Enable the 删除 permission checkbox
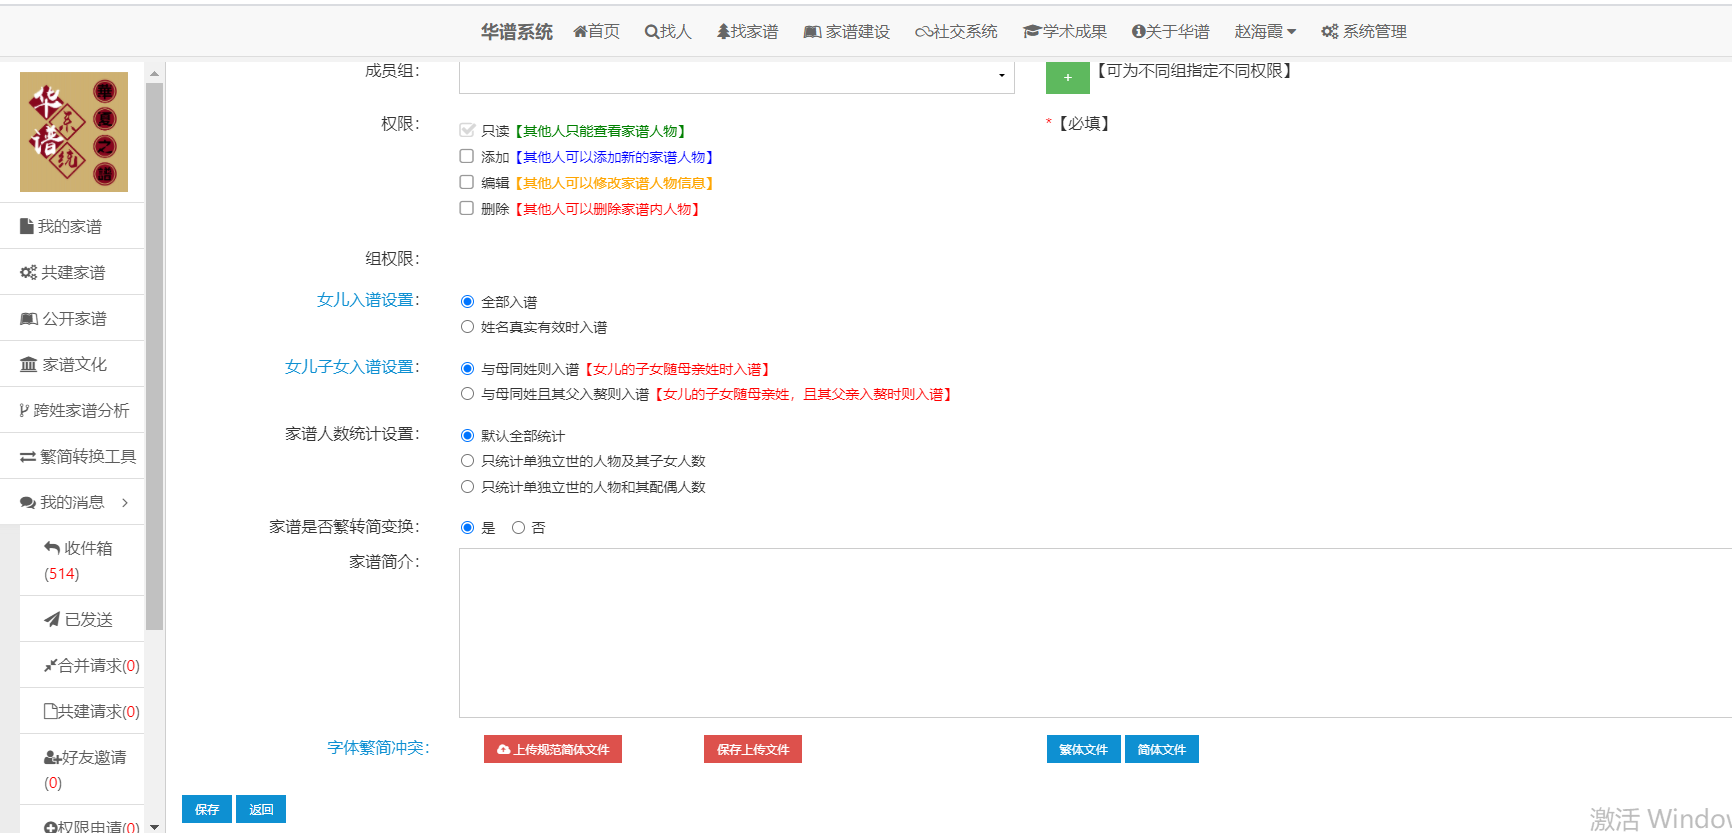 pos(467,208)
